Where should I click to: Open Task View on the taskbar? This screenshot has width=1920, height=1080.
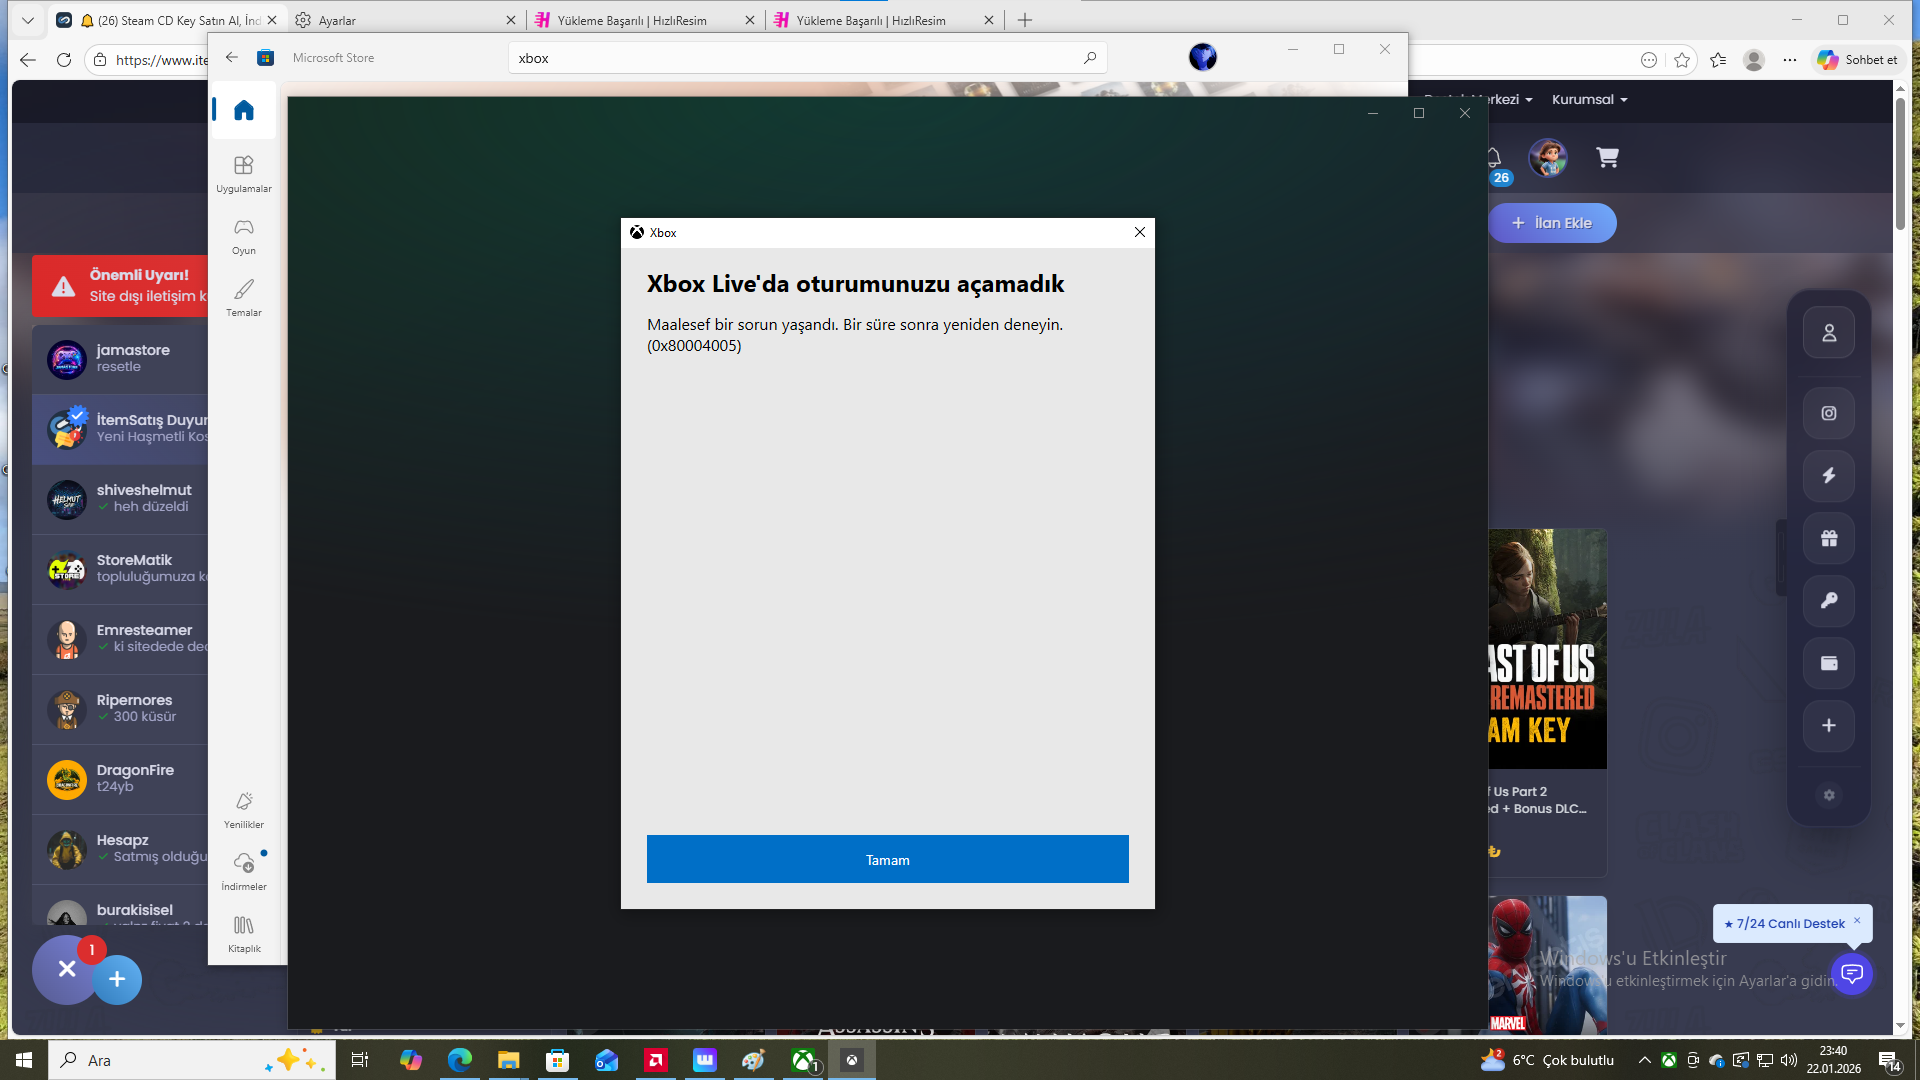360,1060
